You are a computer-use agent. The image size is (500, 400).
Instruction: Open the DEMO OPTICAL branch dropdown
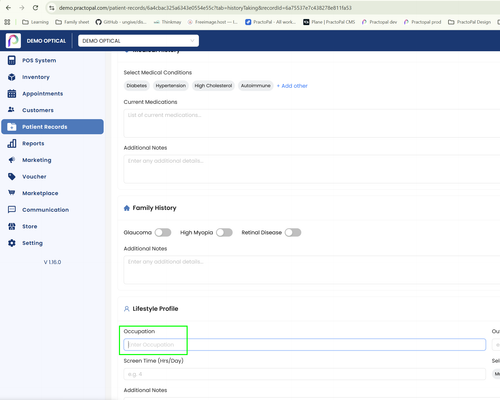click(x=138, y=41)
